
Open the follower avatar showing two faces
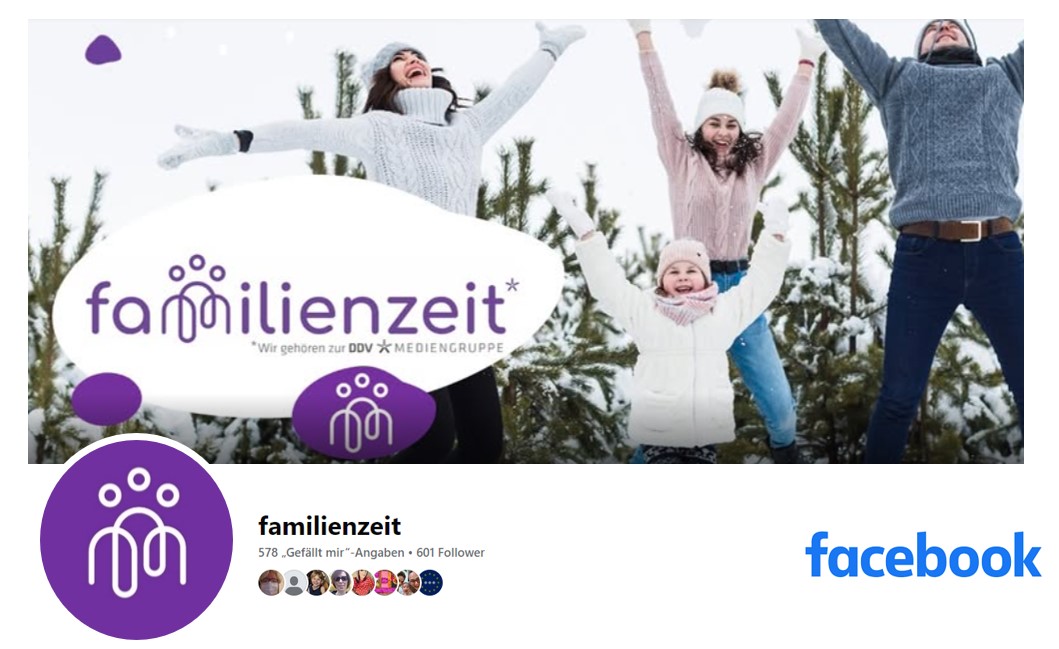point(408,583)
